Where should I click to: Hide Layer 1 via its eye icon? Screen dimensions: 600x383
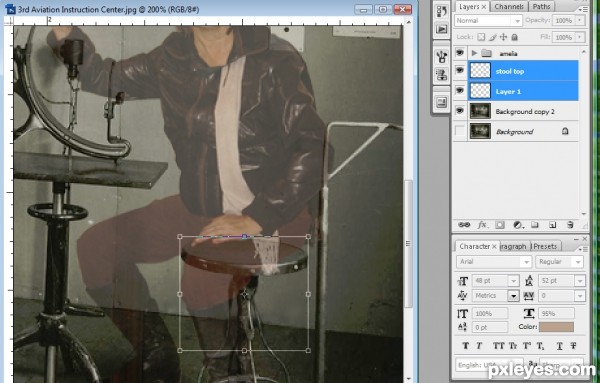(460, 91)
